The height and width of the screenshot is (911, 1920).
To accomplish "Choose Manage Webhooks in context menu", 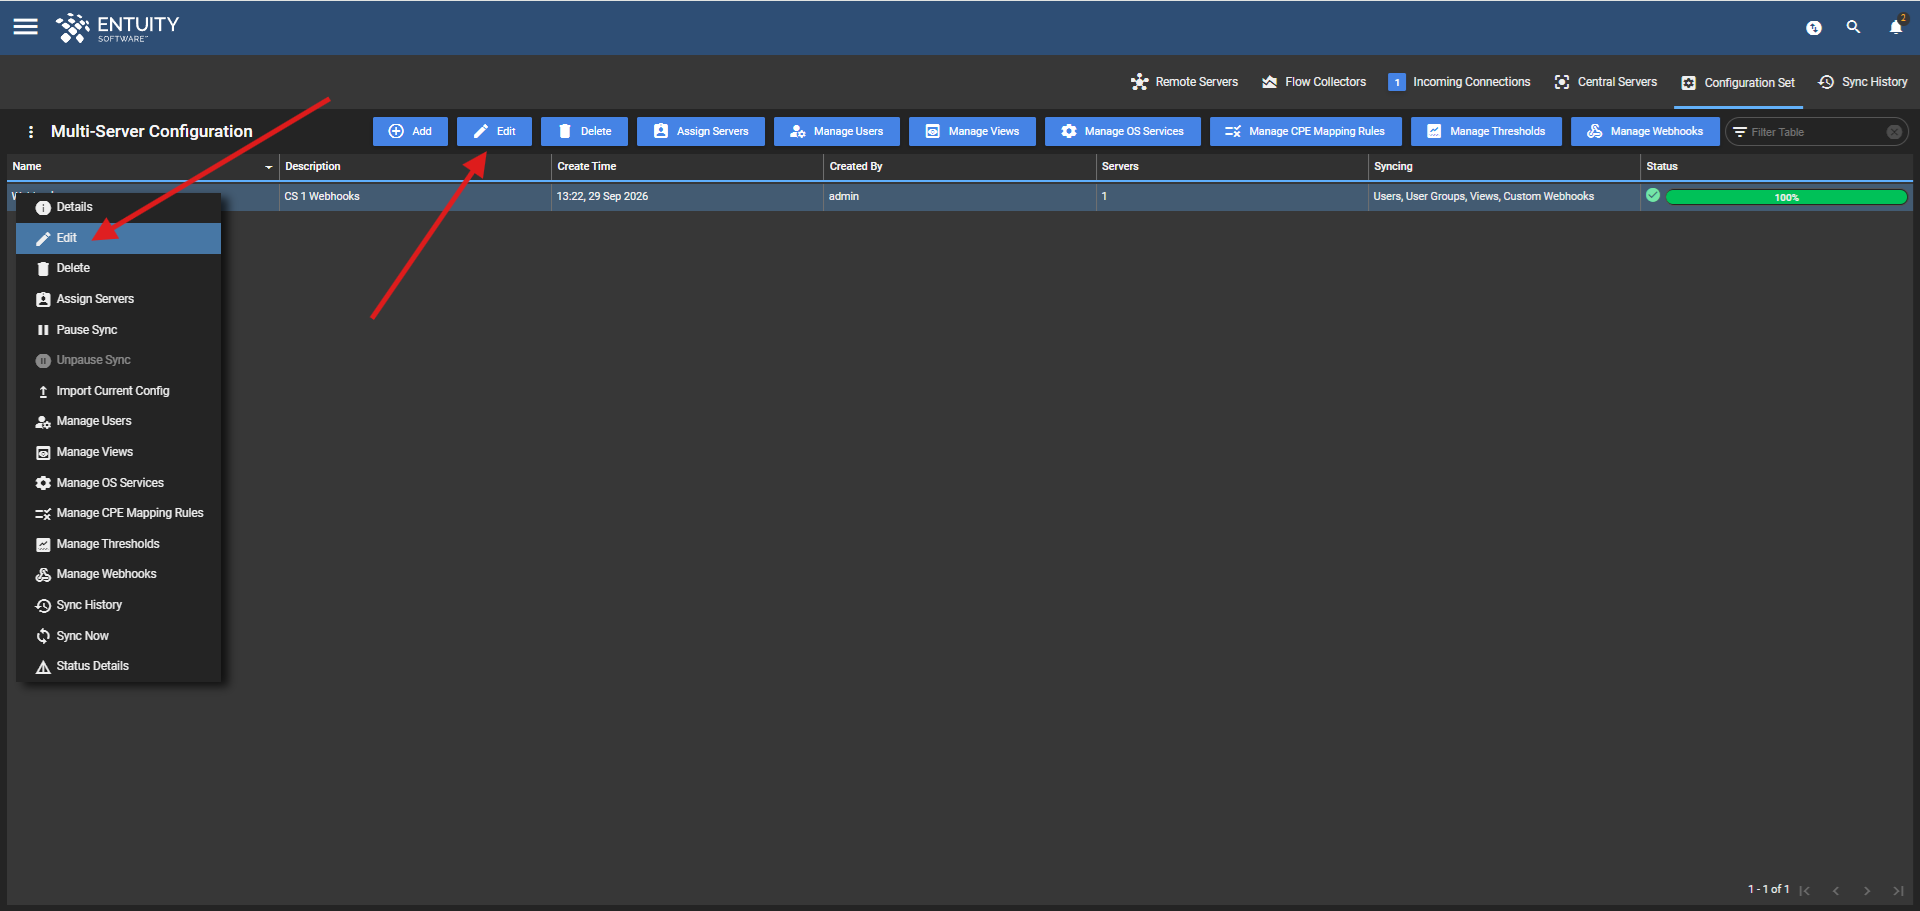I will point(119,574).
